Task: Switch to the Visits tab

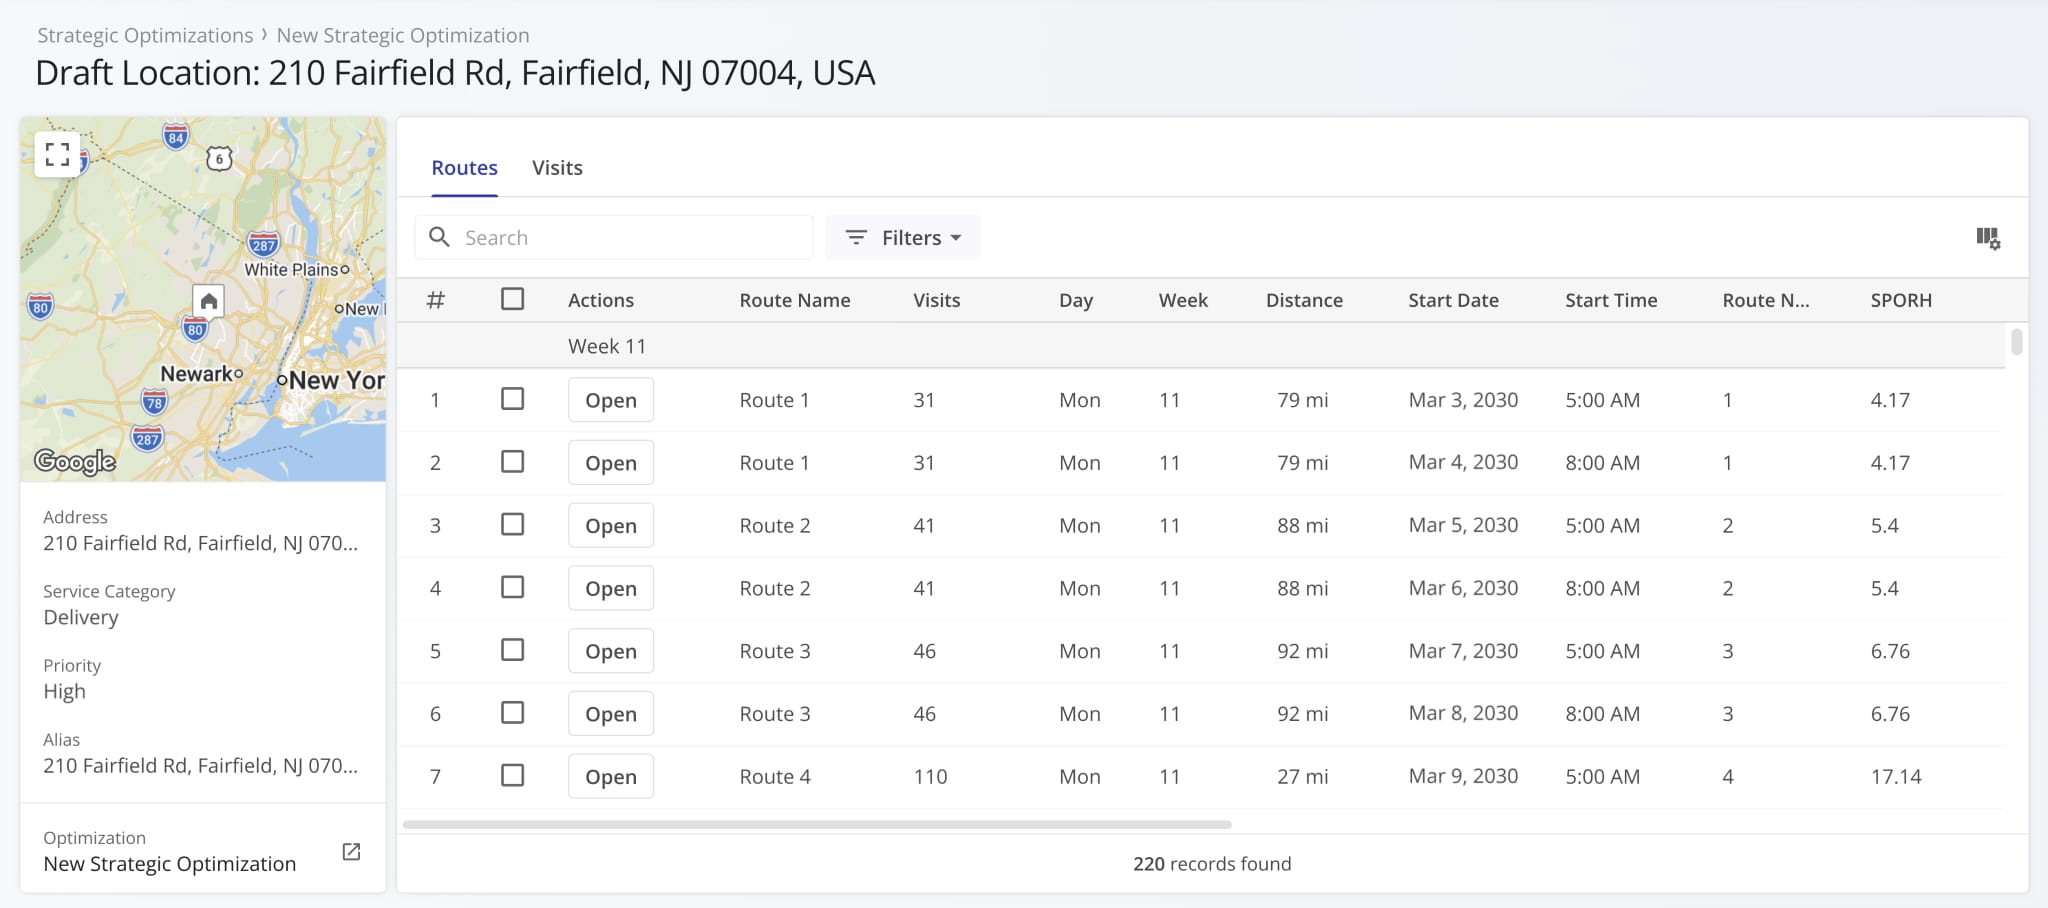Action: click(x=557, y=167)
